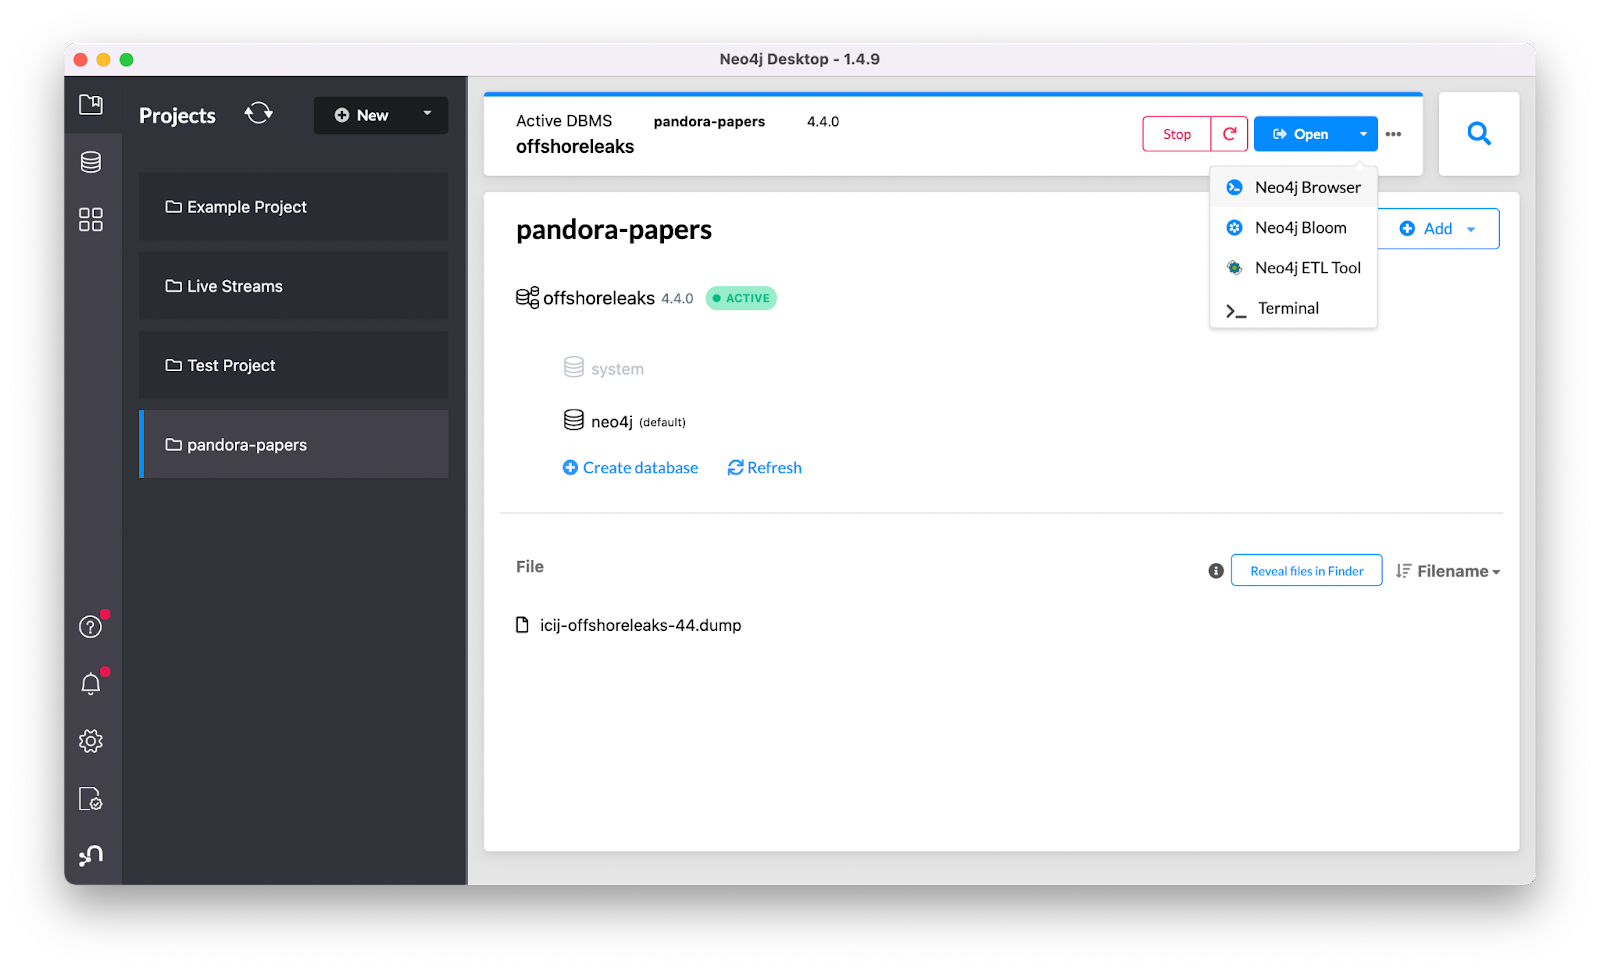Click the neo4j (default) database name

coord(638,422)
